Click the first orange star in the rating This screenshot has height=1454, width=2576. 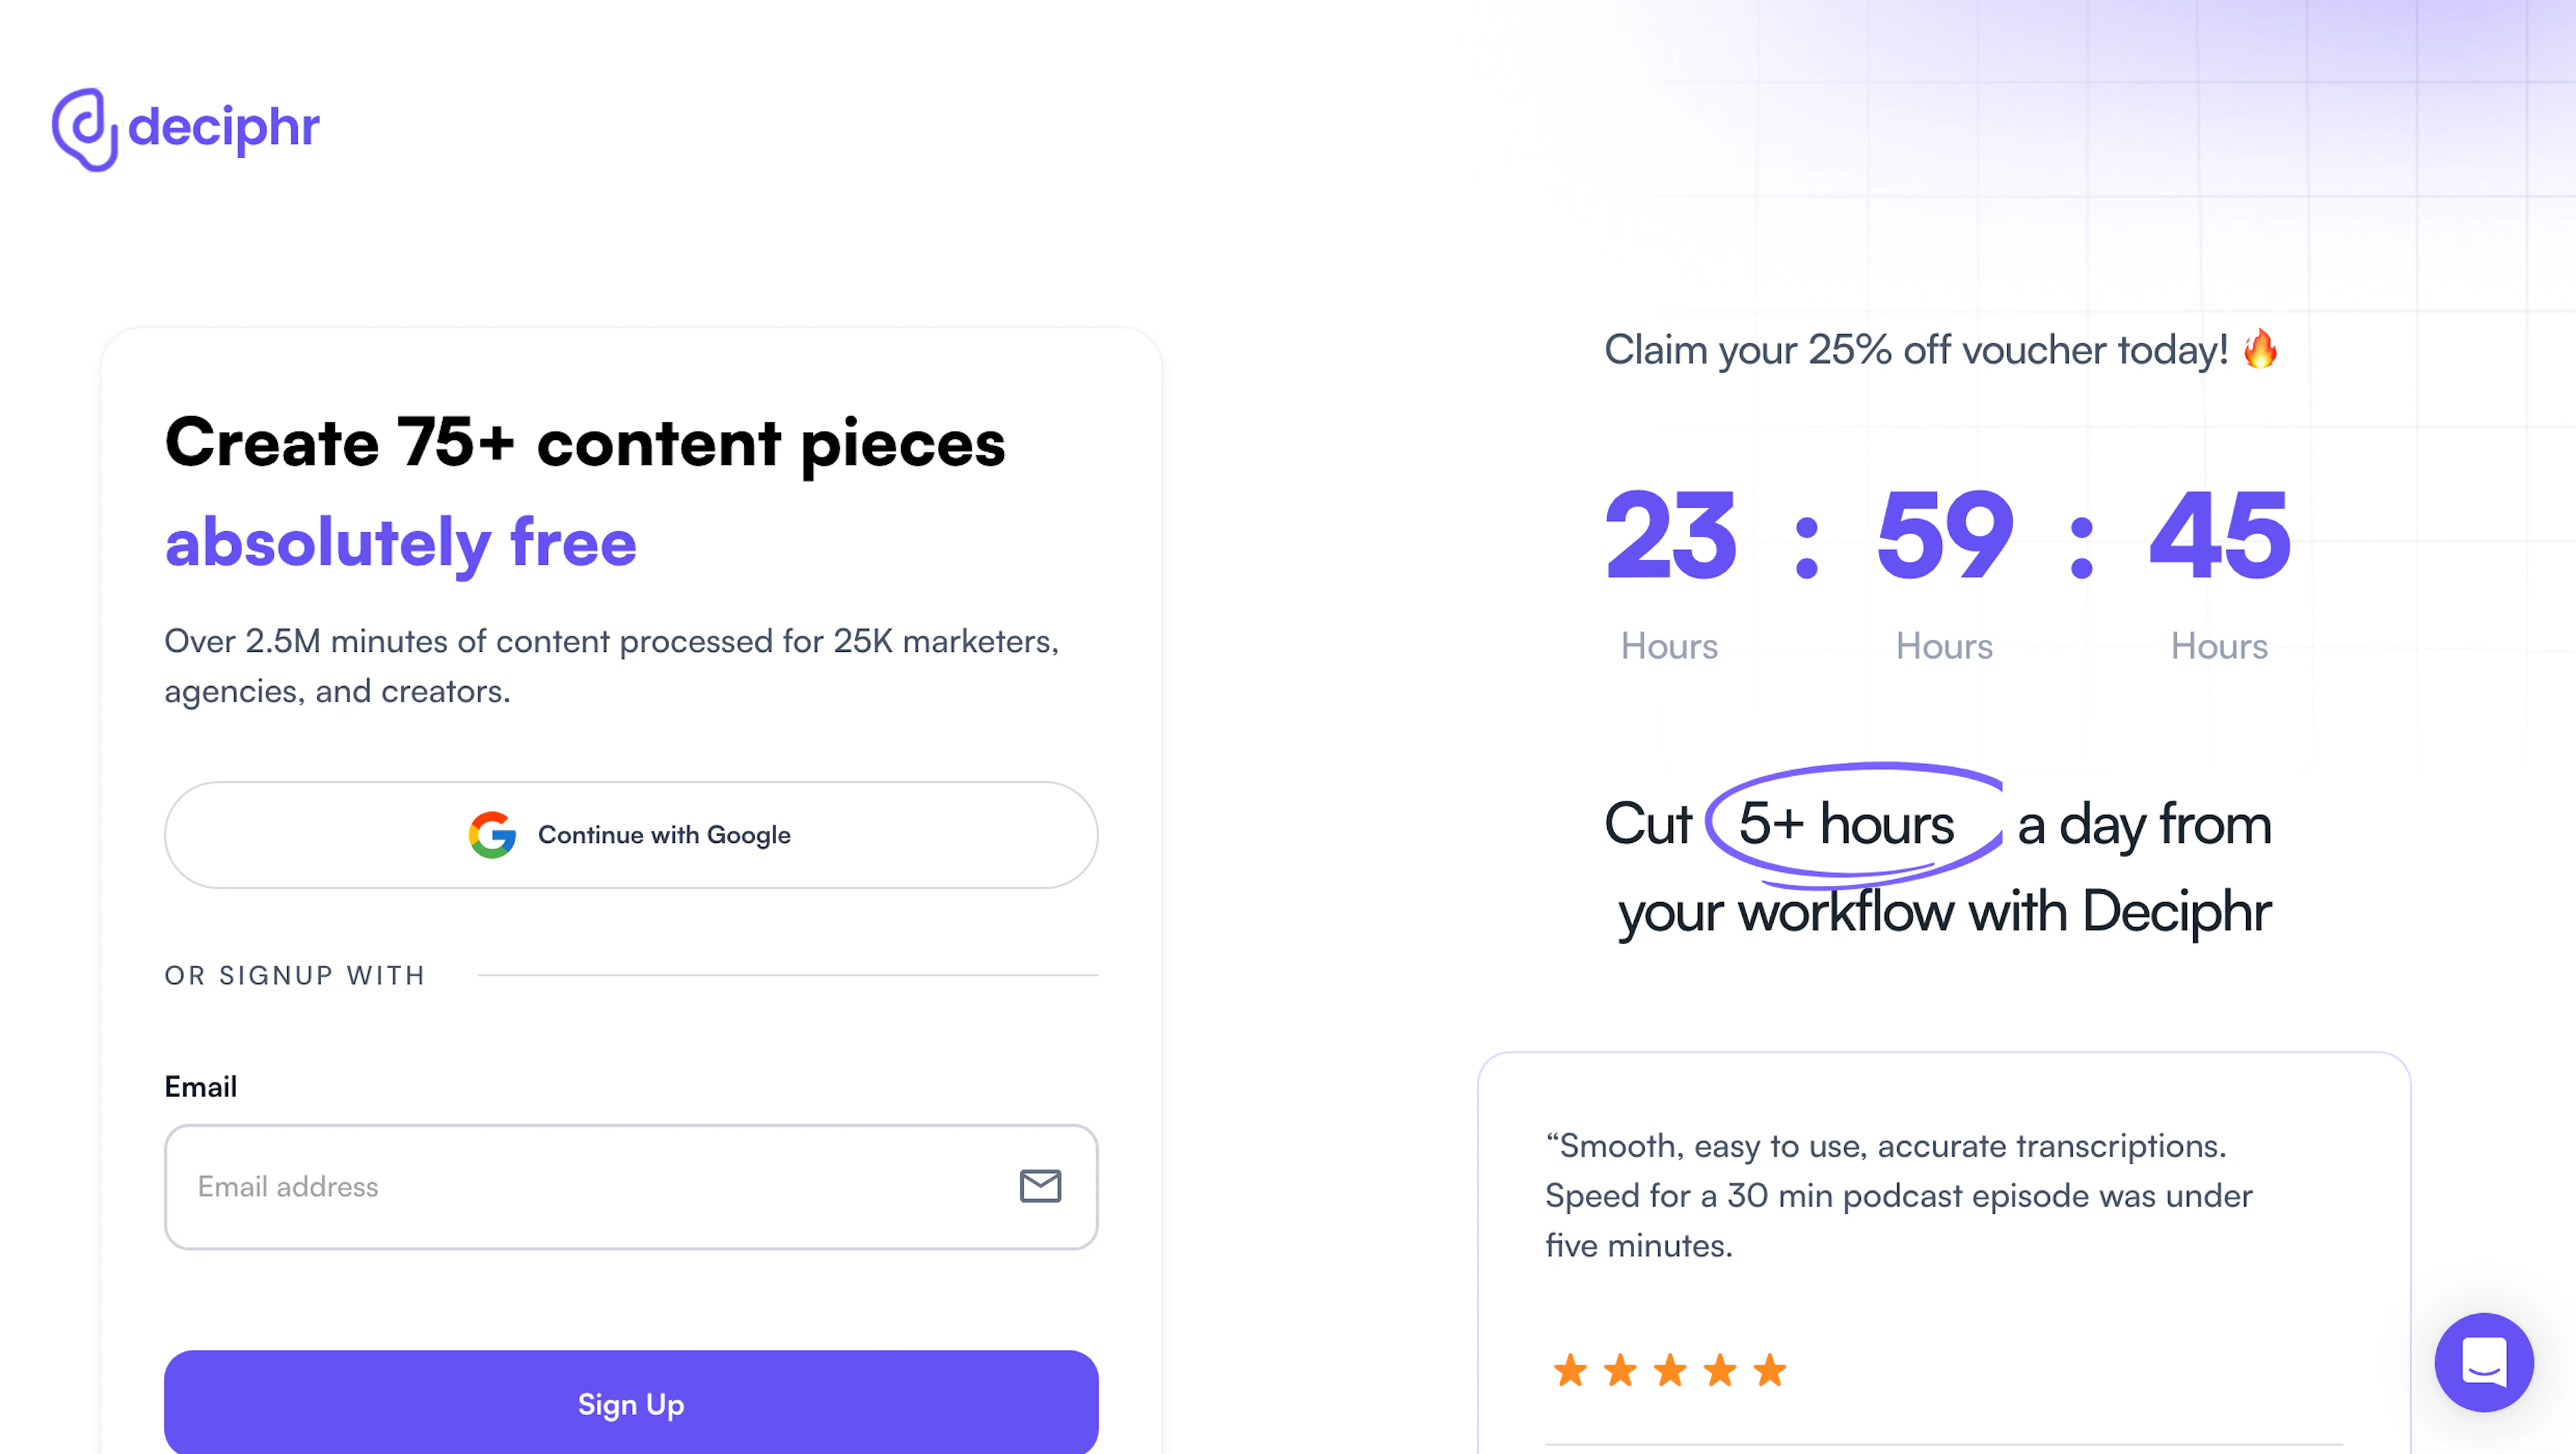pyautogui.click(x=1572, y=1370)
